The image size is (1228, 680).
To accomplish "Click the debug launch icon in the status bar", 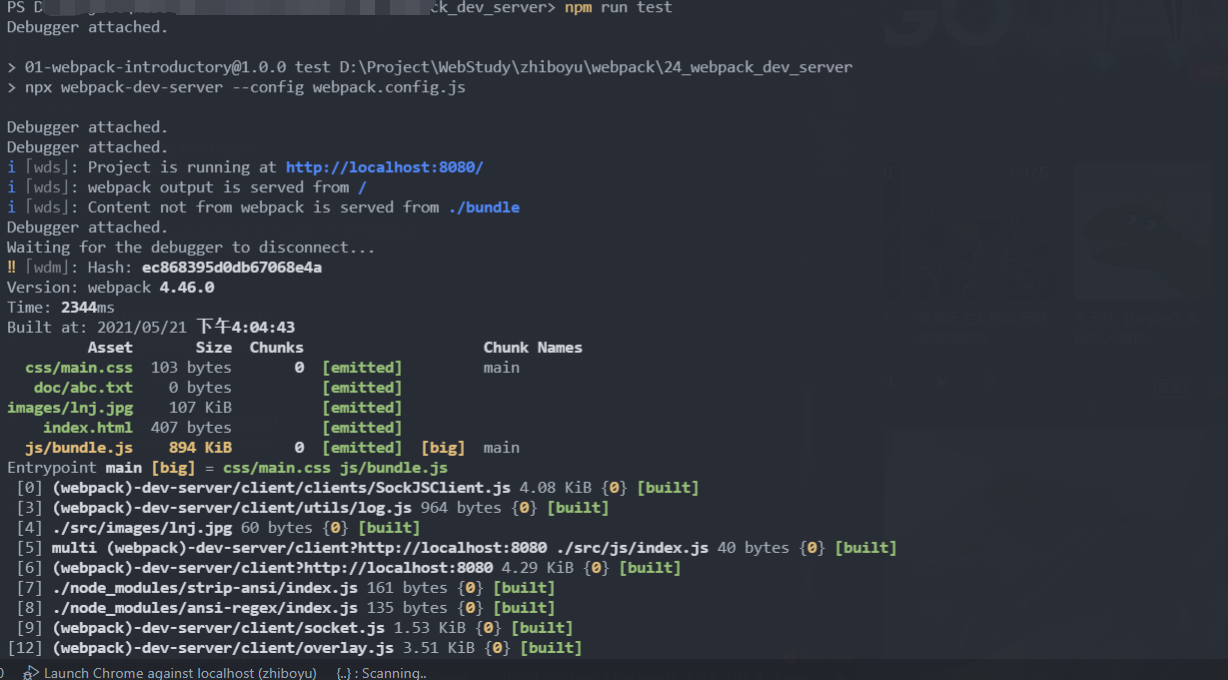I will point(31,673).
